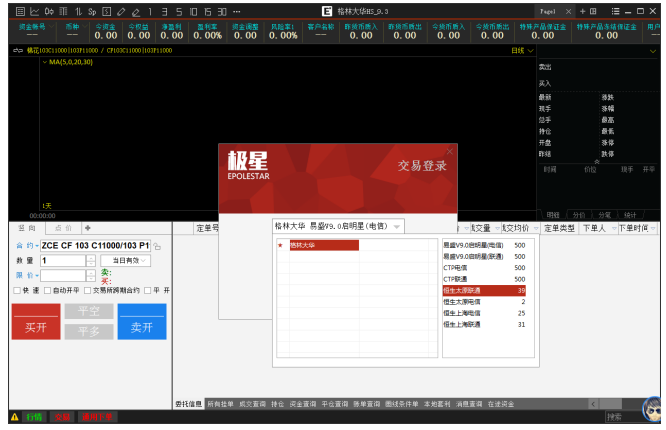Close the 交易登录 login dialog
The width and height of the screenshot is (666, 430).
click(450, 151)
